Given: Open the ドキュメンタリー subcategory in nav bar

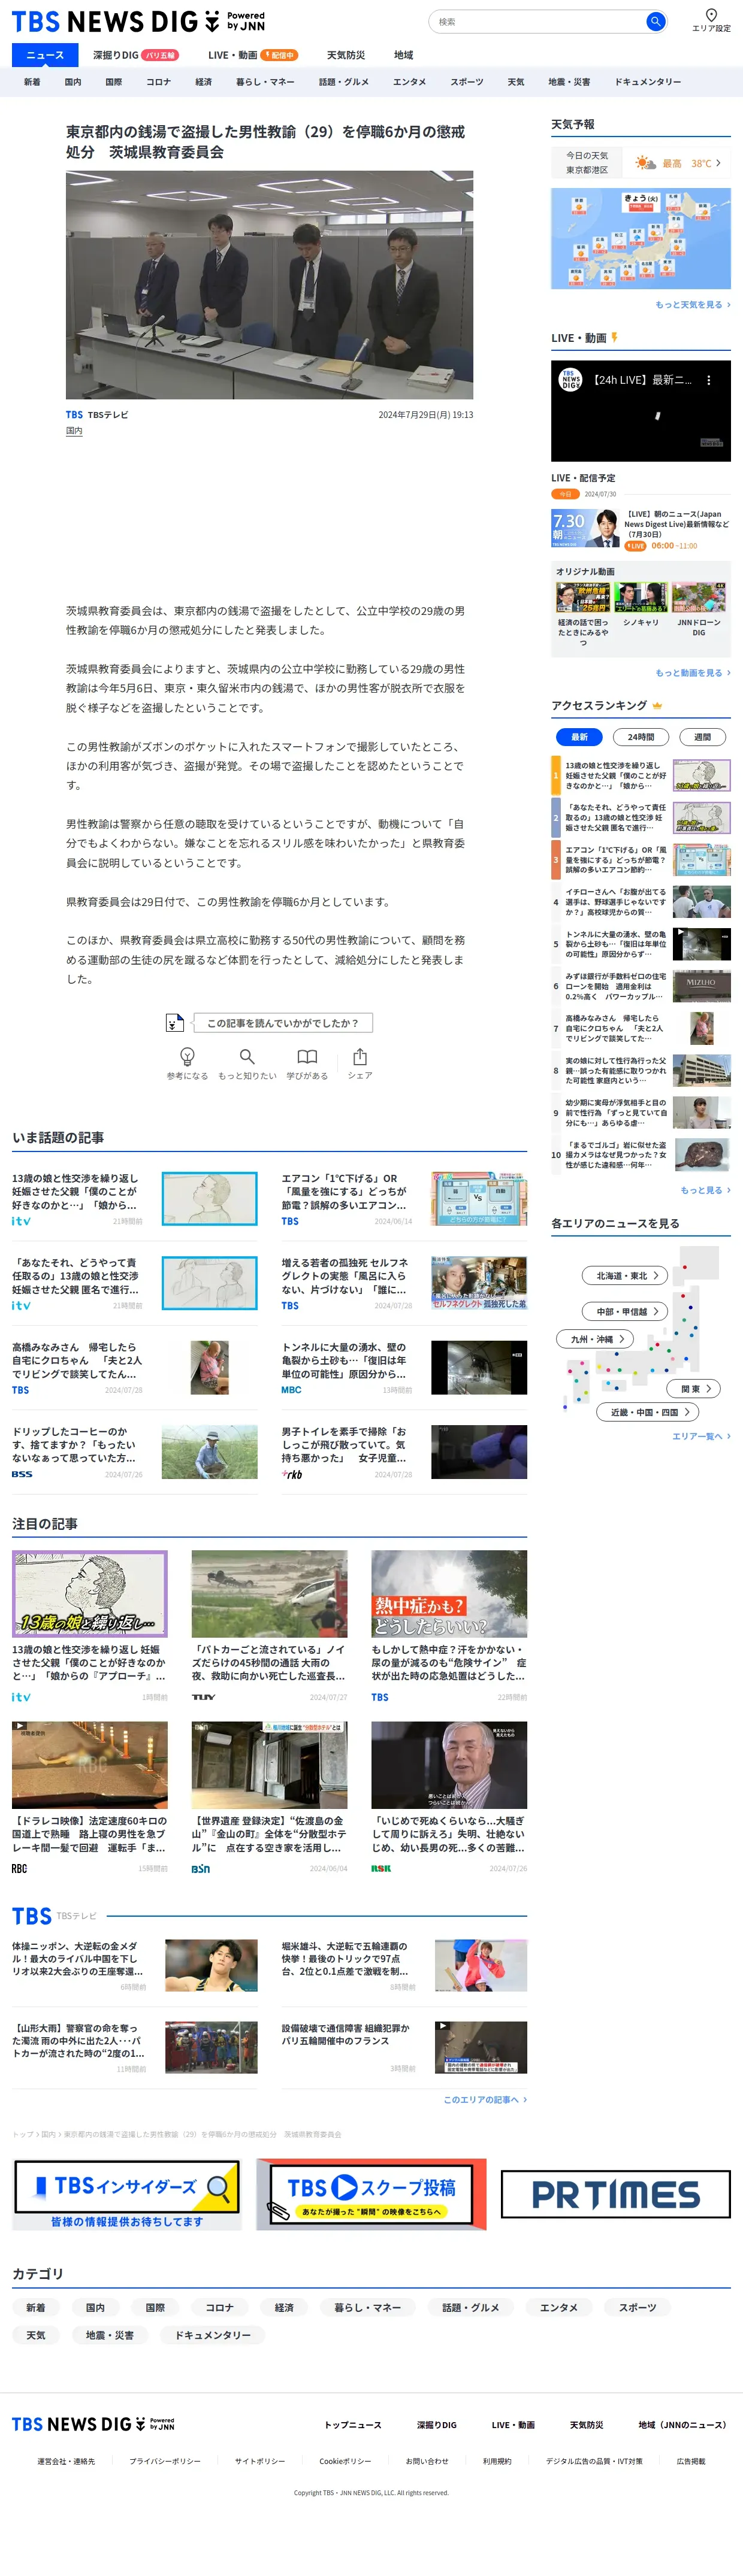Looking at the screenshot, I should coord(648,82).
